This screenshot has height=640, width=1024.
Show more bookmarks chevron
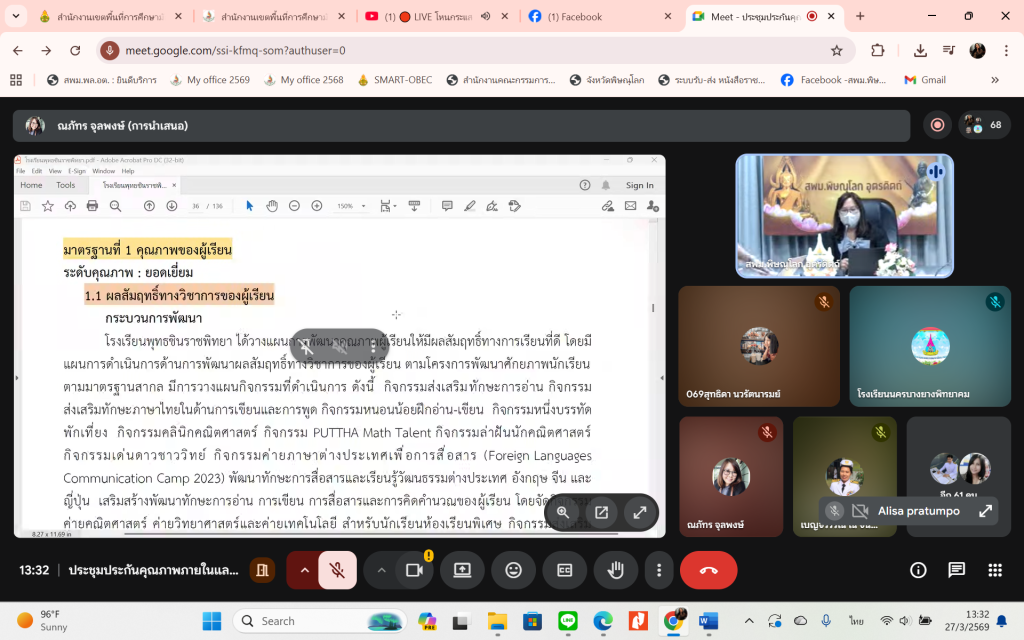tap(995, 80)
